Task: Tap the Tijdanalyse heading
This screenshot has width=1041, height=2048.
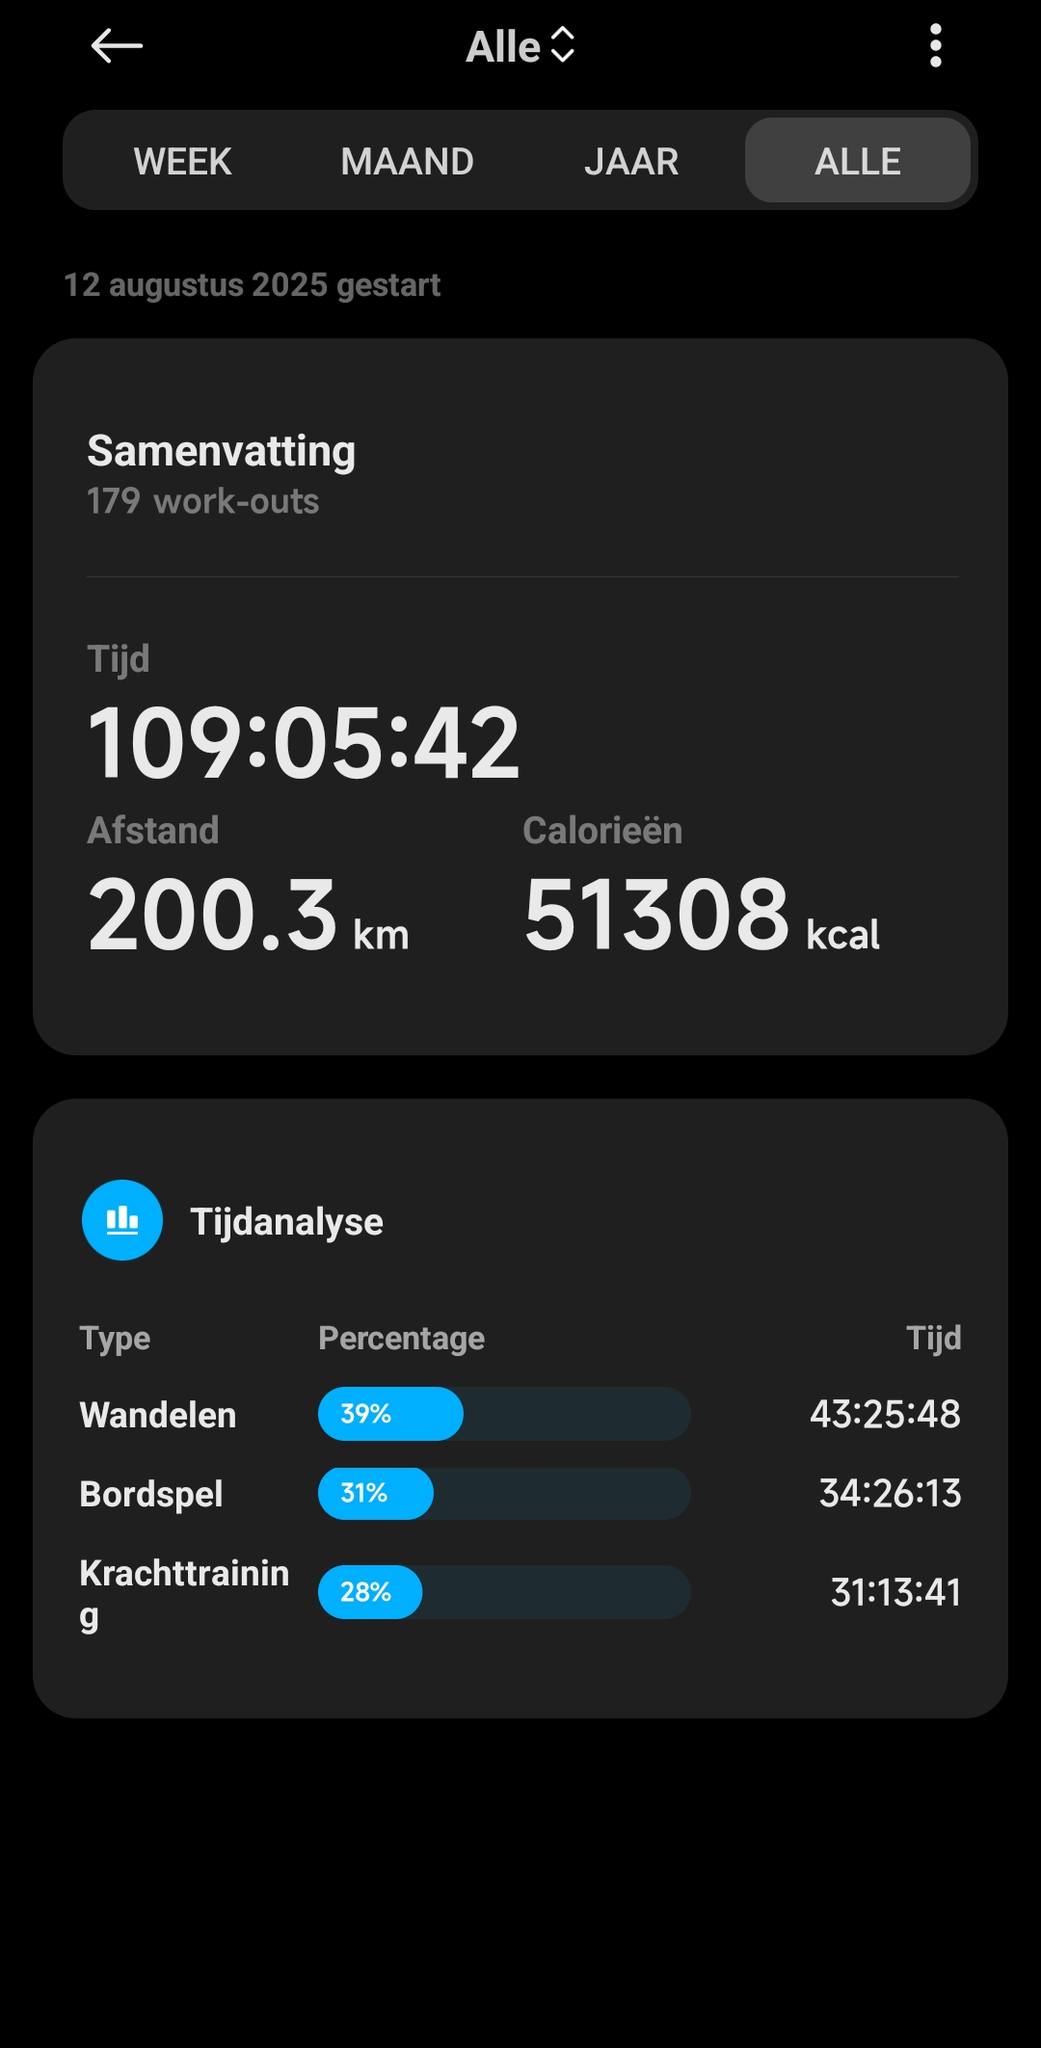Action: pyautogui.click(x=287, y=1221)
